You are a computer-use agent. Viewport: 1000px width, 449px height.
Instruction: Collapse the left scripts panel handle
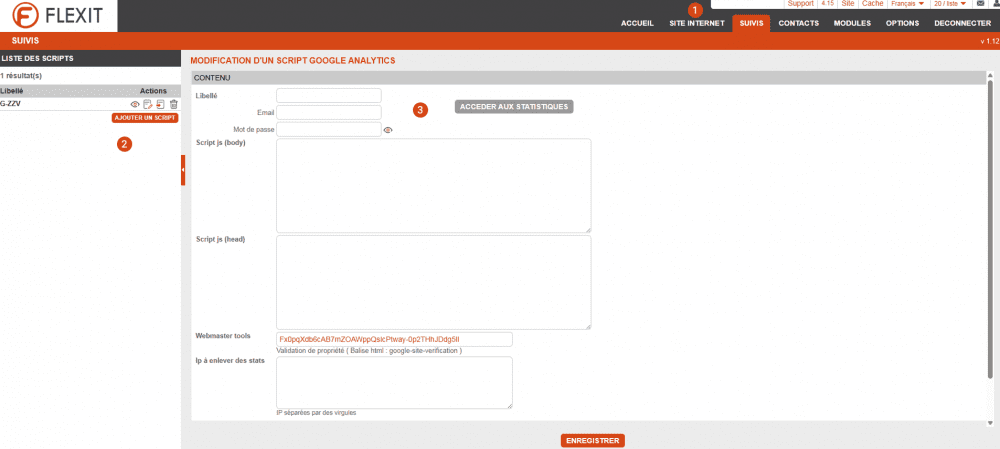(x=182, y=170)
